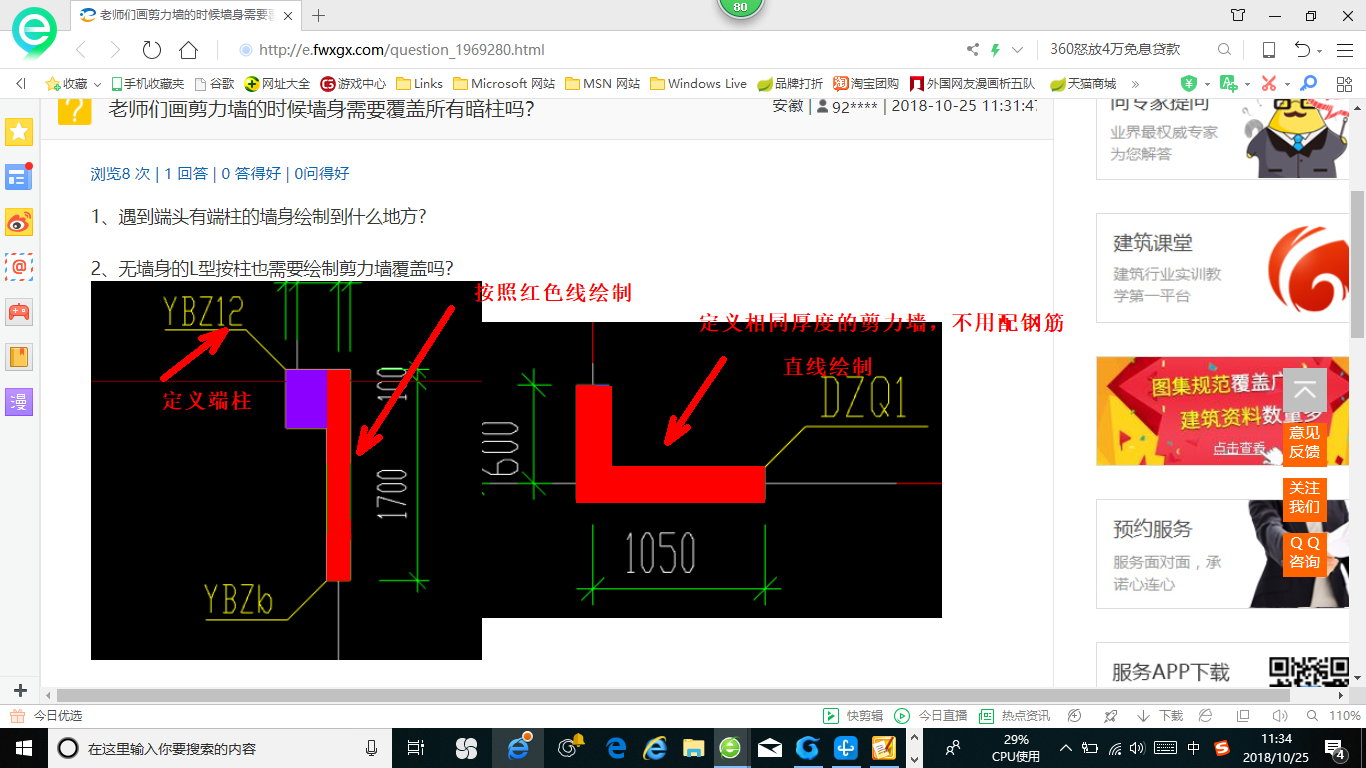Open the 淘宝团购 bookmark
Image resolution: width=1366 pixels, height=768 pixels.
tap(866, 84)
